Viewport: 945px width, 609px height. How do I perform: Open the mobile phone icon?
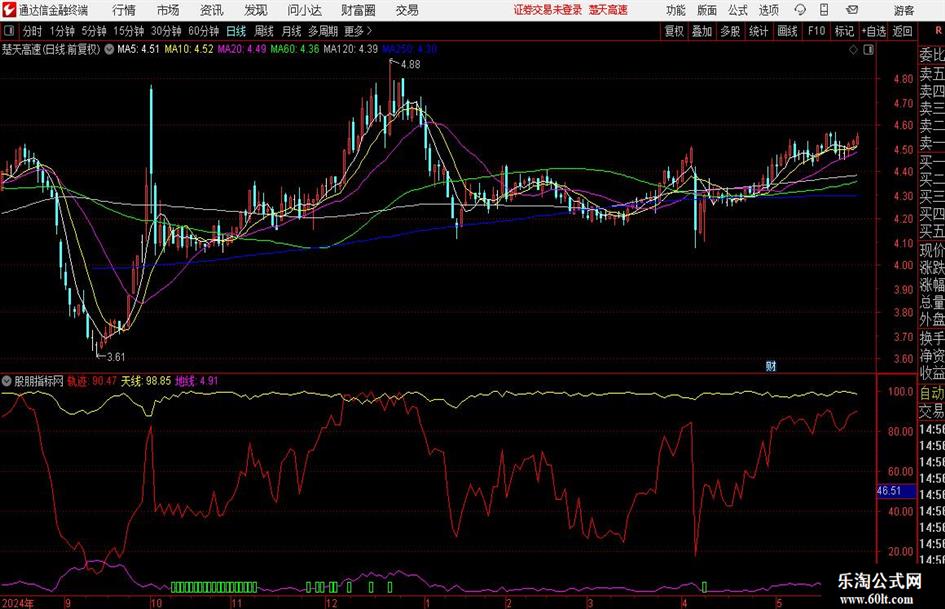[824, 10]
